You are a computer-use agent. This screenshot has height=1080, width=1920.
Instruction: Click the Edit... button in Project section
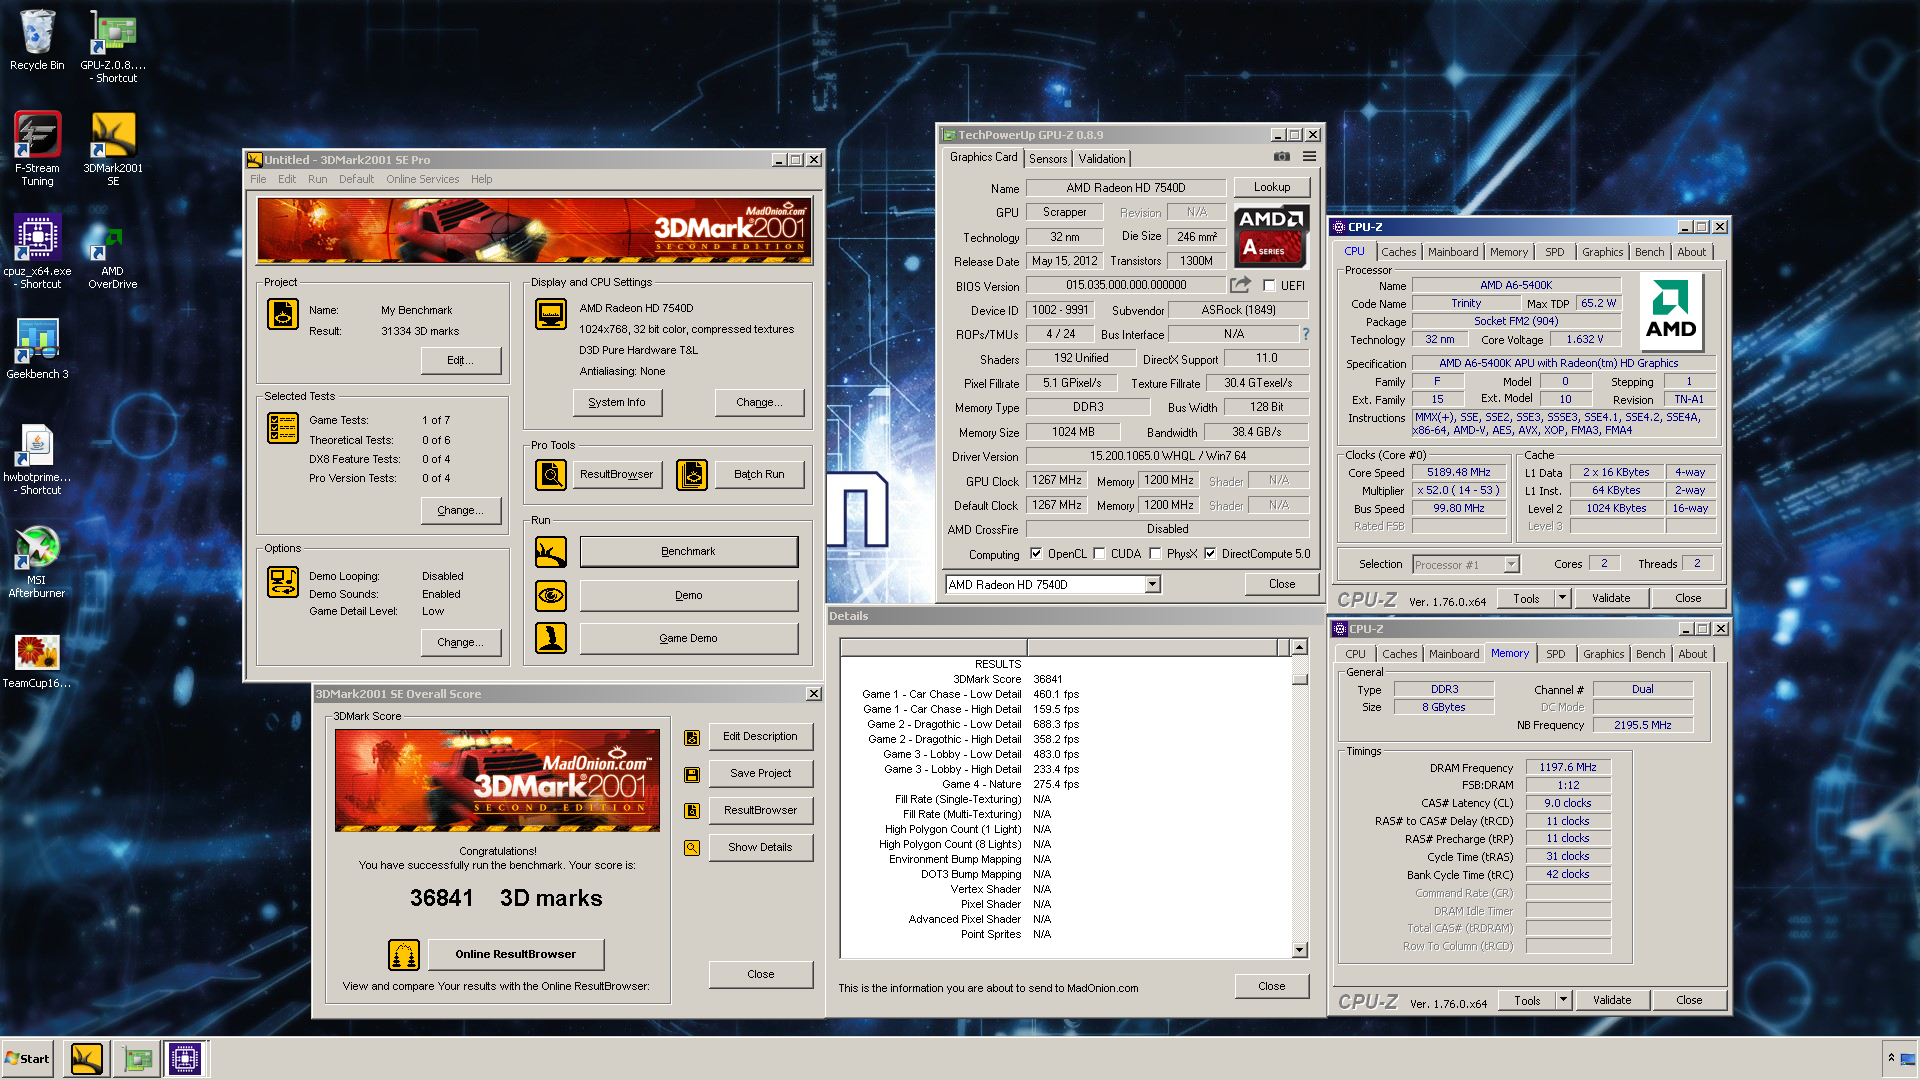[460, 360]
